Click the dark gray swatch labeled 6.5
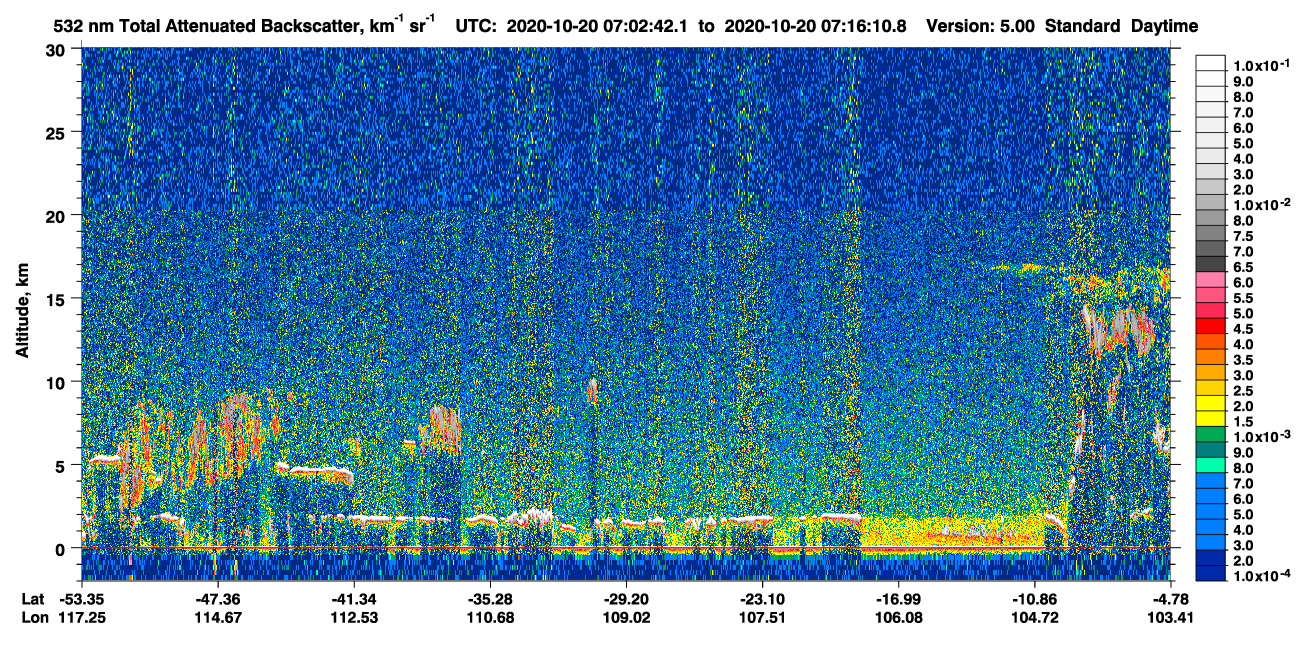Image resolution: width=1300 pixels, height=667 pixels. (1210, 263)
